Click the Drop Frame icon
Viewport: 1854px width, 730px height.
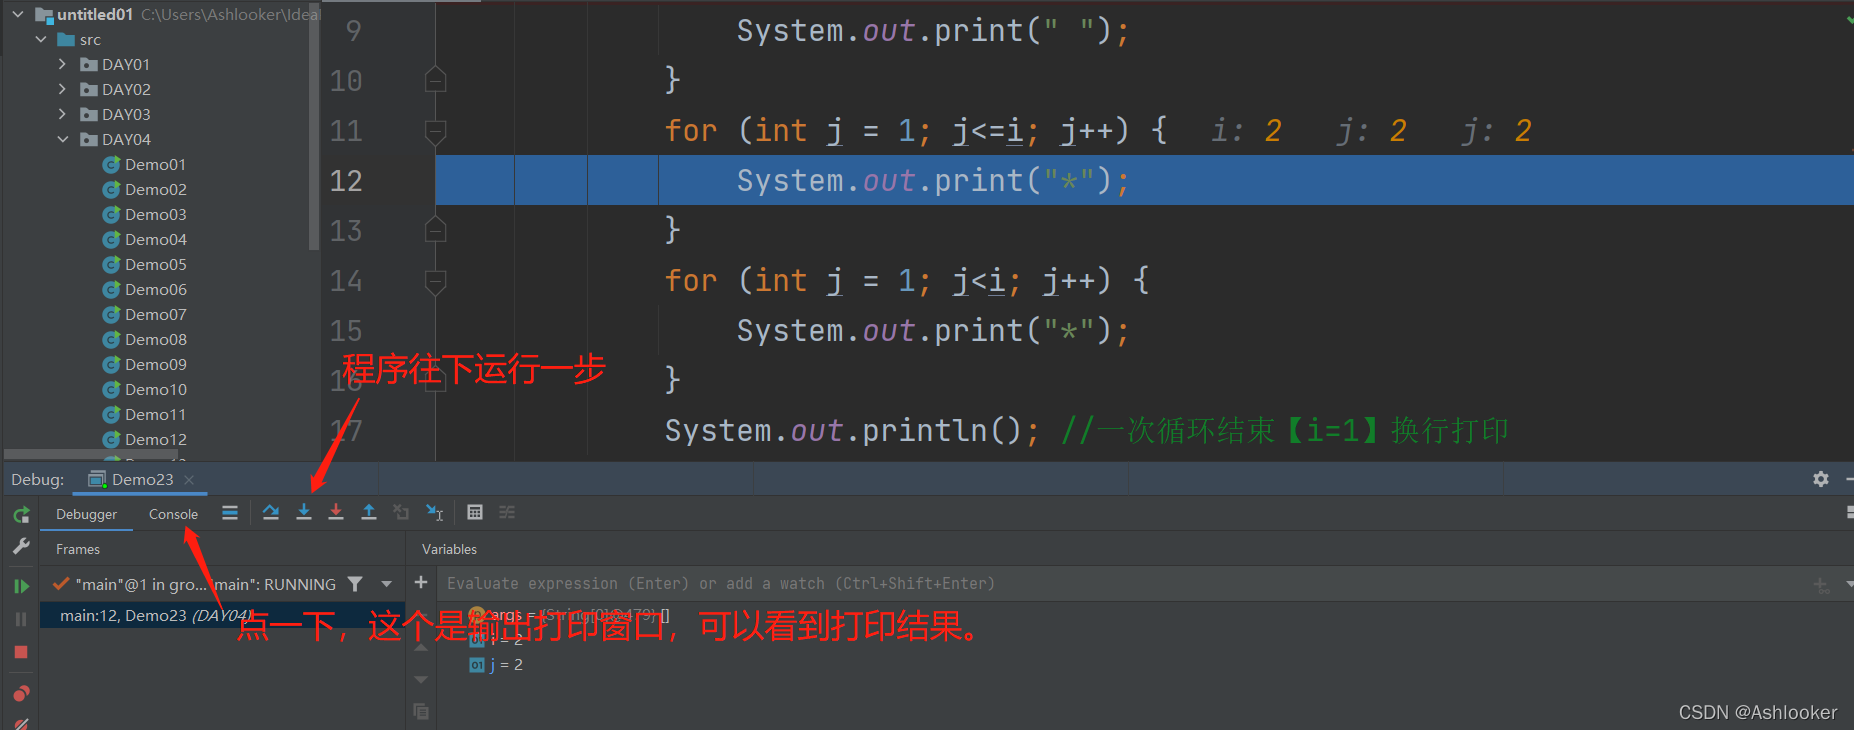(401, 513)
